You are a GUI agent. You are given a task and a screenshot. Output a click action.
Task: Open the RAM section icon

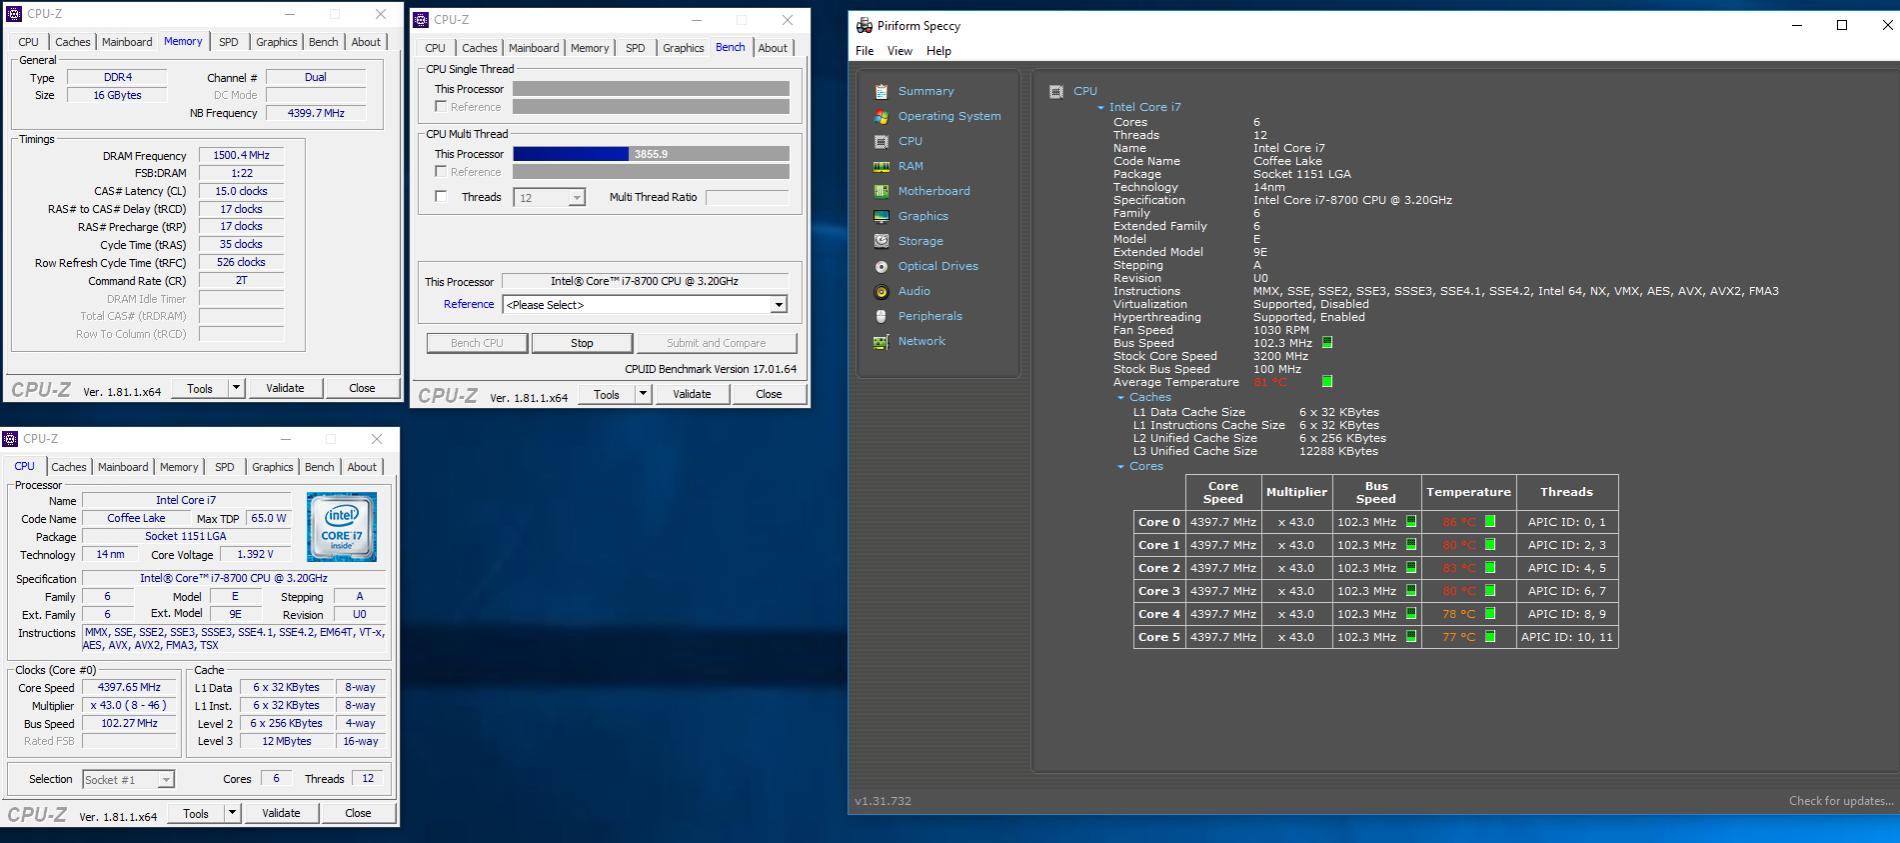coord(881,166)
